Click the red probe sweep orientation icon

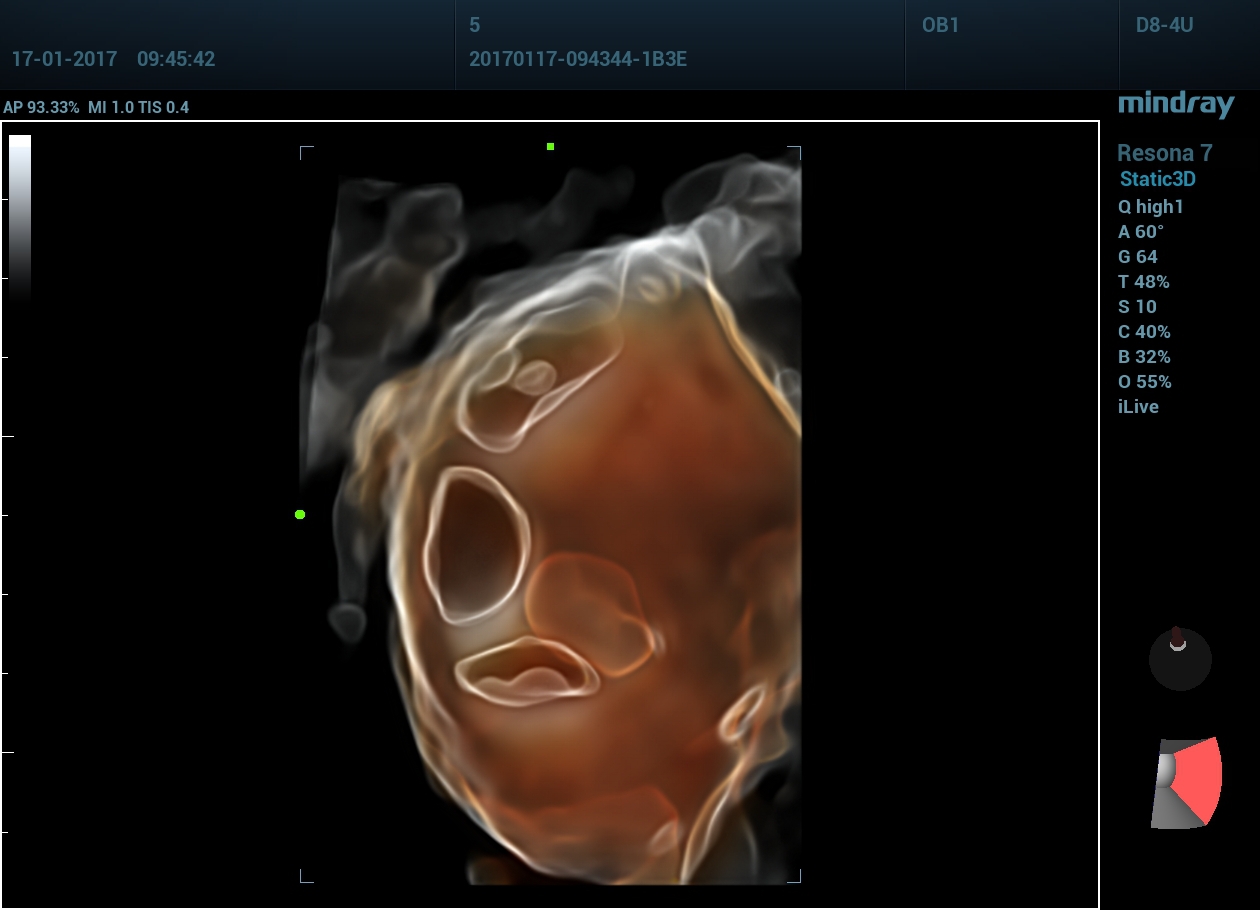(1186, 783)
